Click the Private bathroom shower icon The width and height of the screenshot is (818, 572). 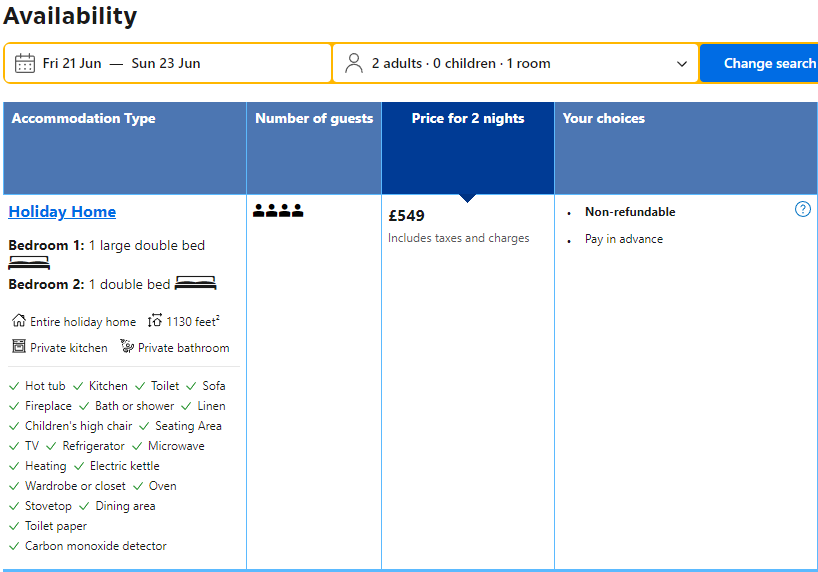(x=127, y=347)
